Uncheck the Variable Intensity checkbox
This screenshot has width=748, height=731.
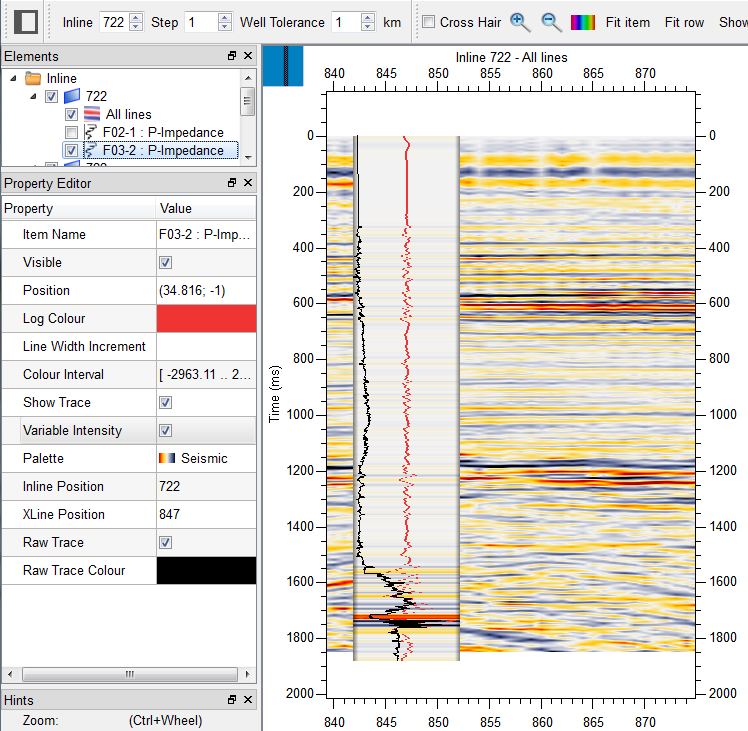point(166,431)
